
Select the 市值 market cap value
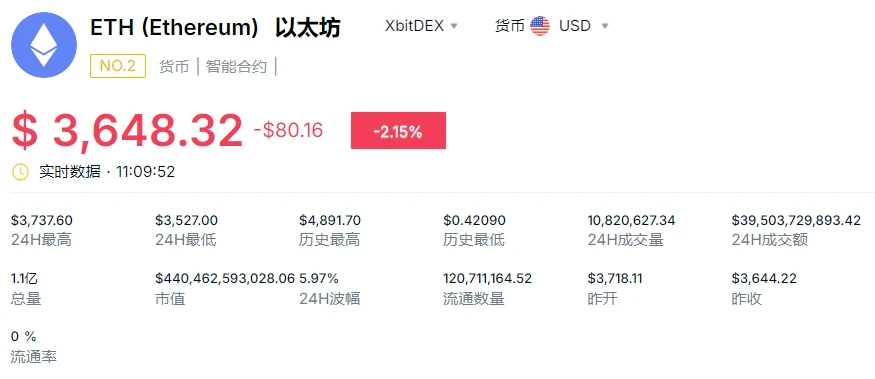225,278
